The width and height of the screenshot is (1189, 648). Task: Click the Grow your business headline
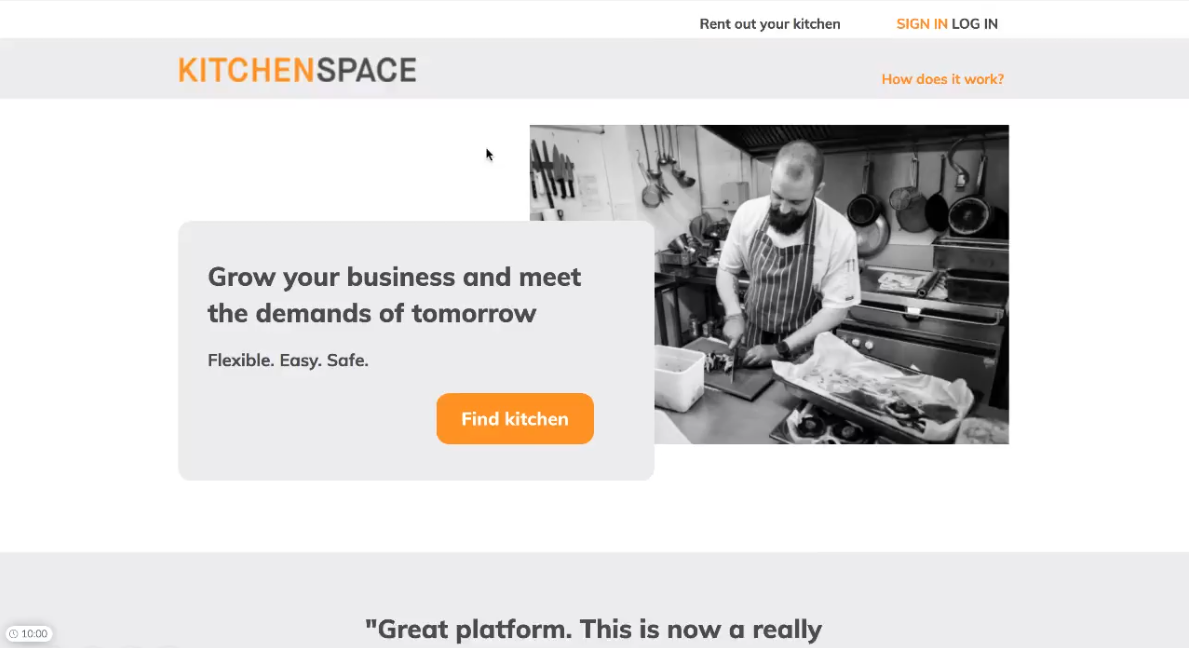[394, 295]
